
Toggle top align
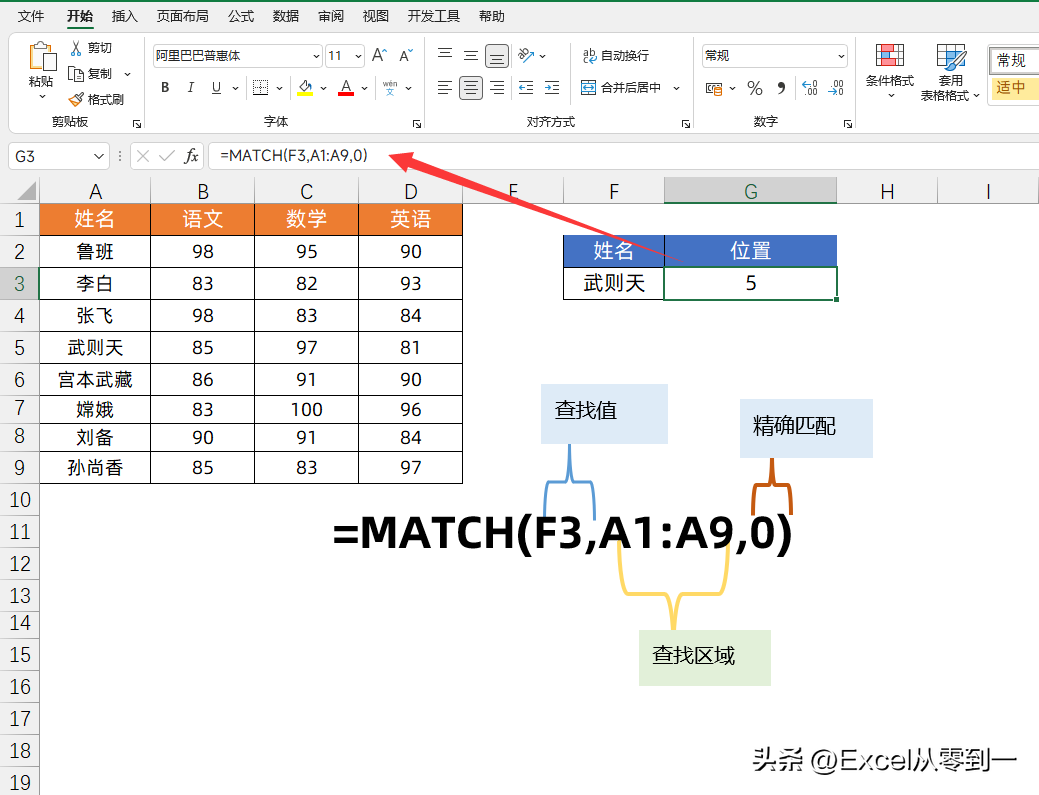coord(445,56)
